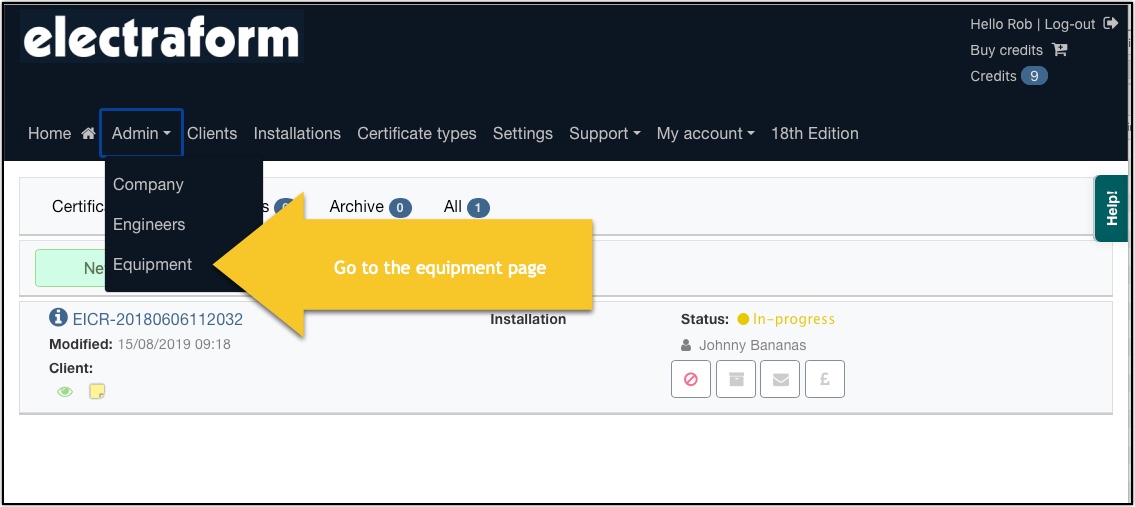Switch to the Archive tab
1135x507 pixels.
tap(370, 207)
